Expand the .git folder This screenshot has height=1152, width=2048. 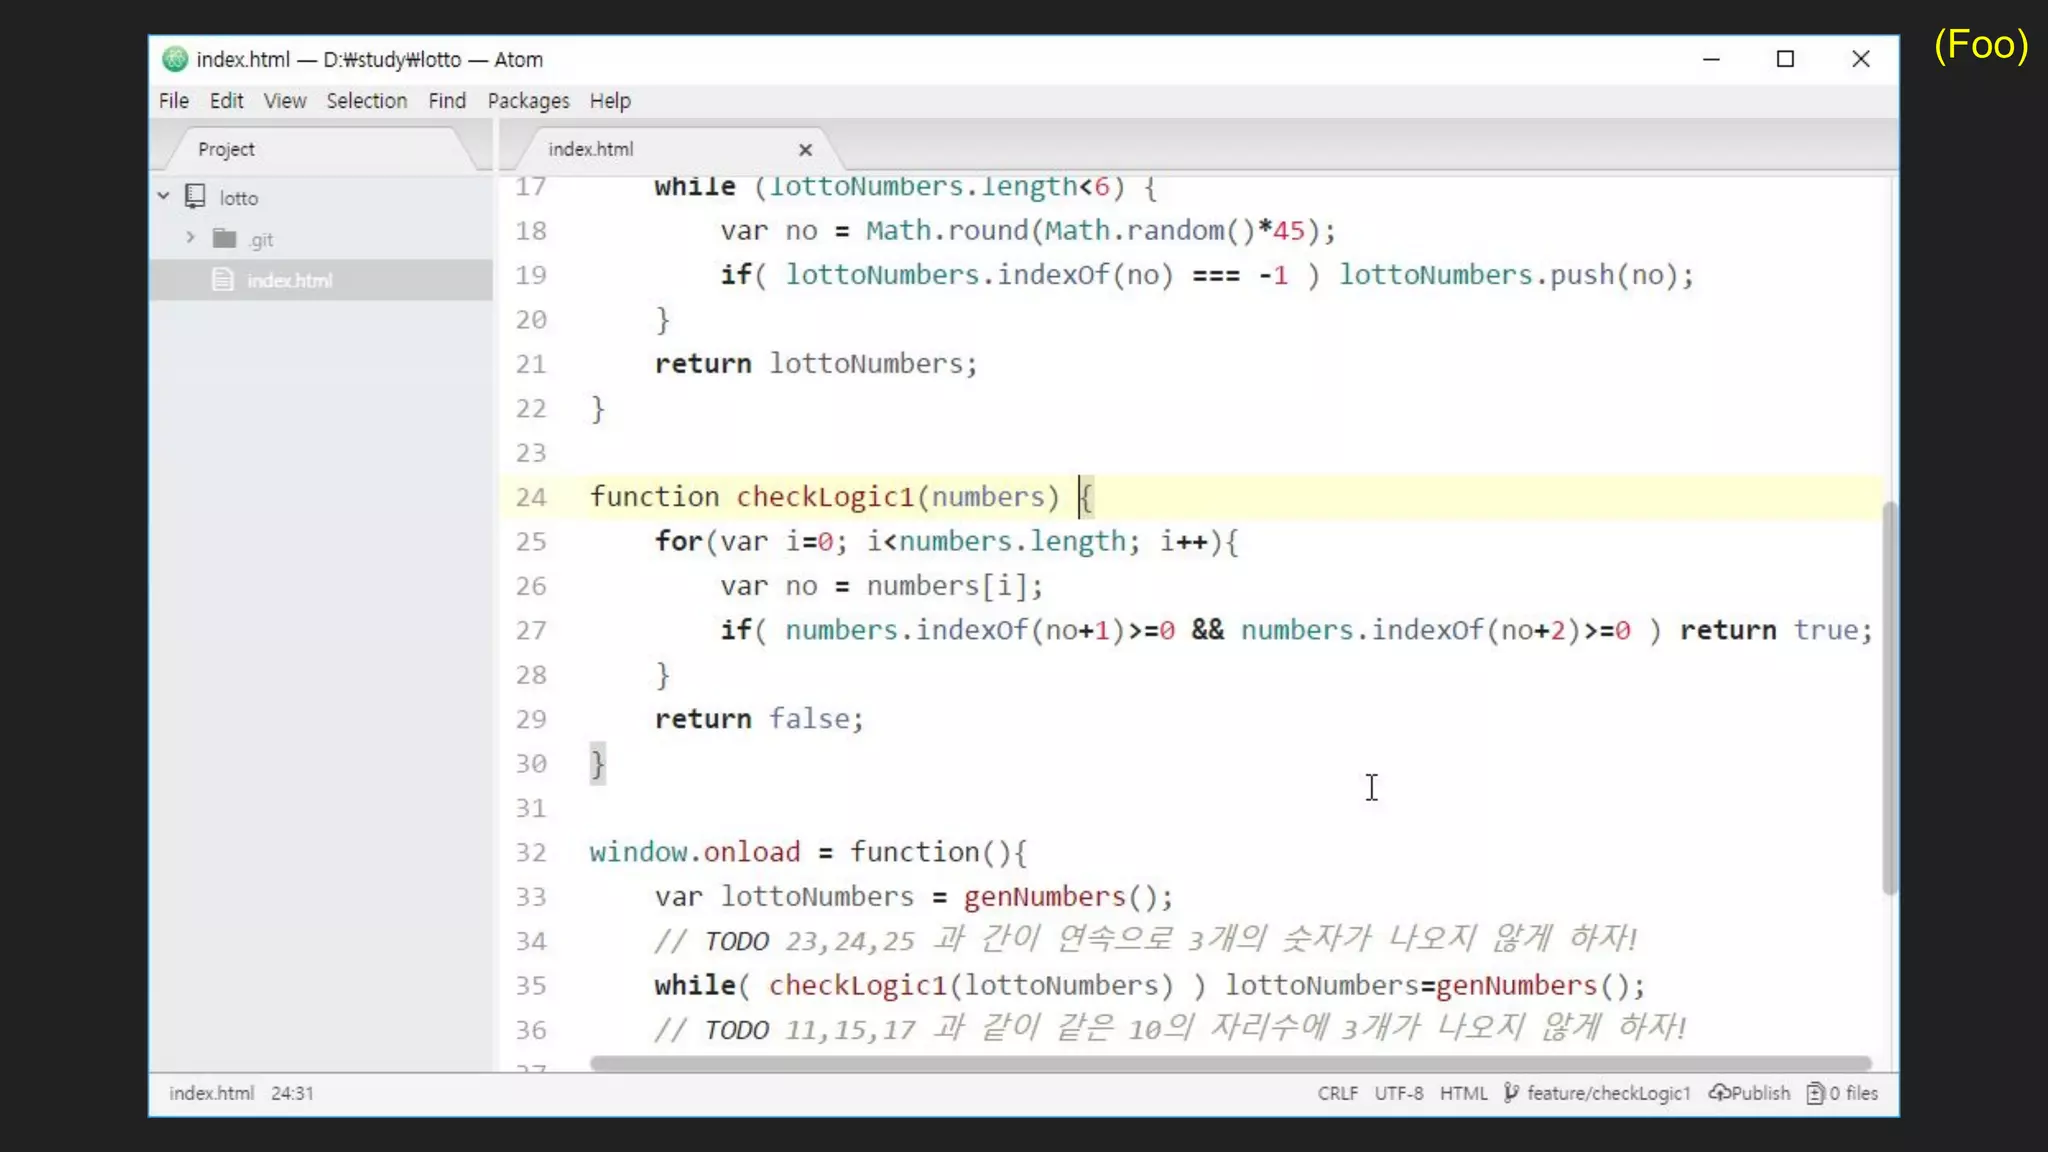(x=190, y=238)
